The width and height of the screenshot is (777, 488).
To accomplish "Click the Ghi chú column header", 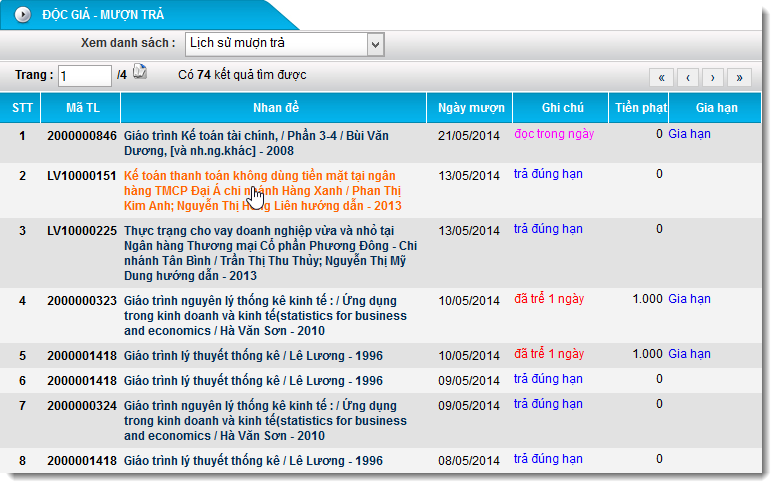I will click(x=561, y=108).
